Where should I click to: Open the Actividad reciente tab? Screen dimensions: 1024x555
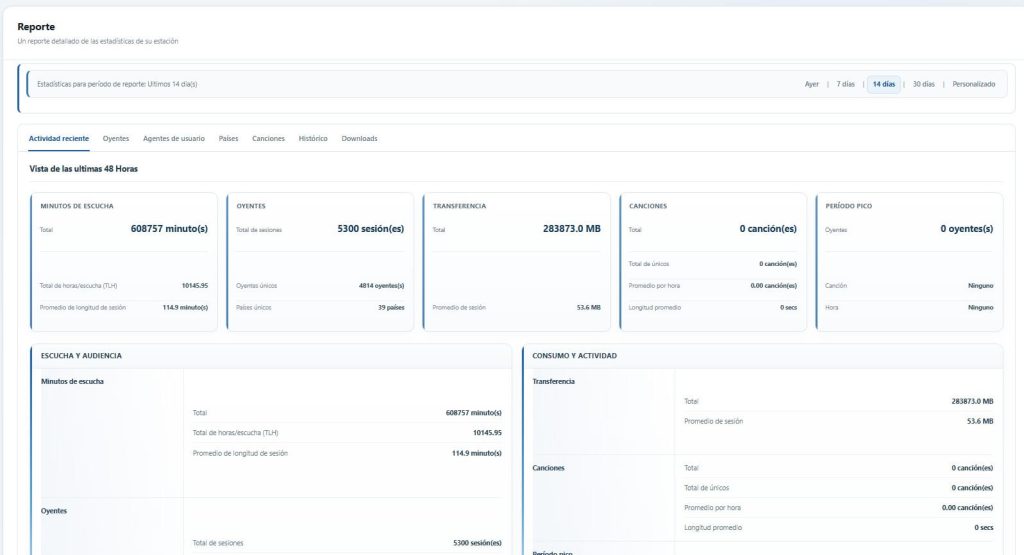[x=59, y=138]
